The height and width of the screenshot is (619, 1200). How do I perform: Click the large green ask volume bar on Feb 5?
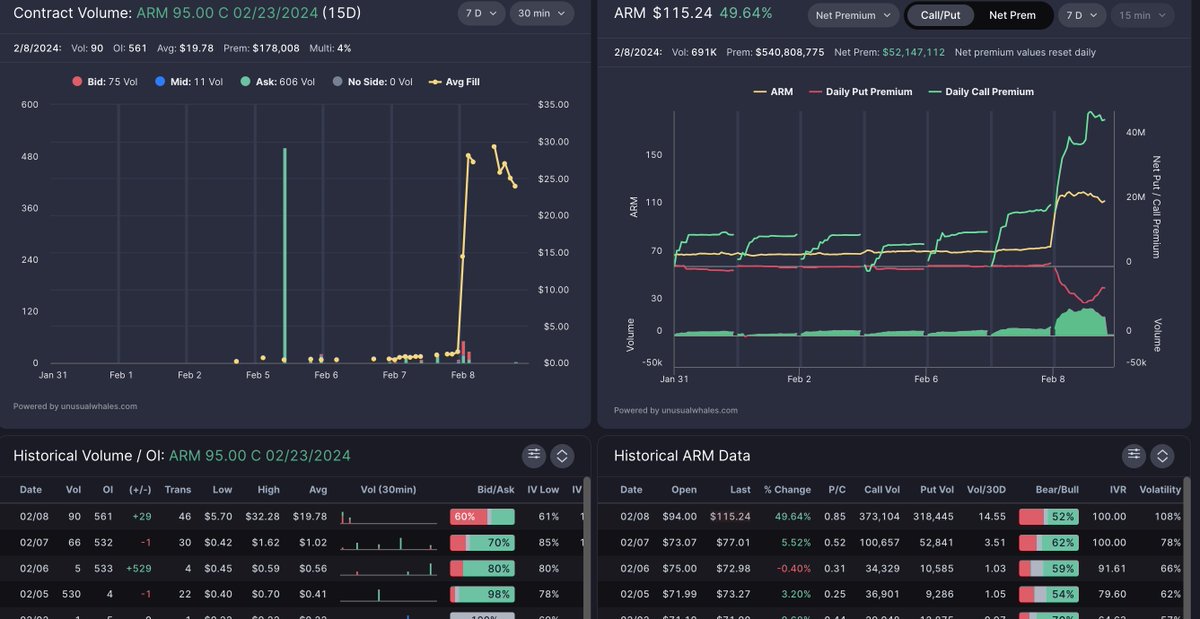[x=285, y=256]
